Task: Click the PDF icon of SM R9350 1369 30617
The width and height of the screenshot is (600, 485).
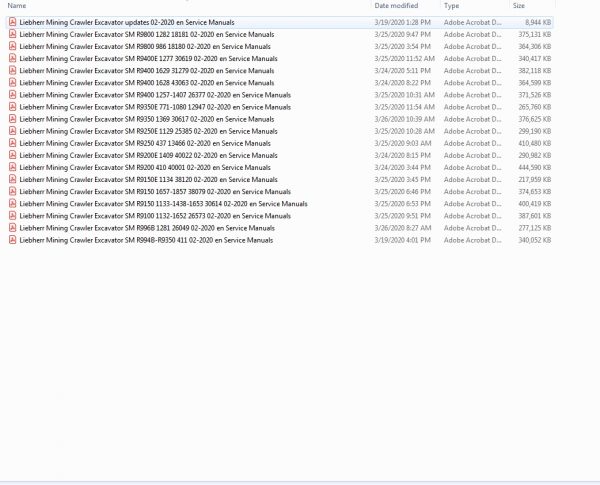Action: tap(13, 119)
